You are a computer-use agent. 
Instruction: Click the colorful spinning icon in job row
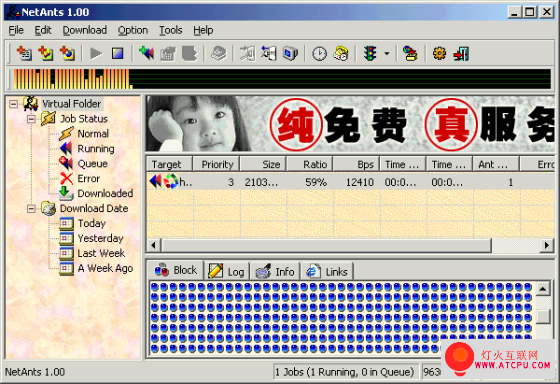(171, 181)
